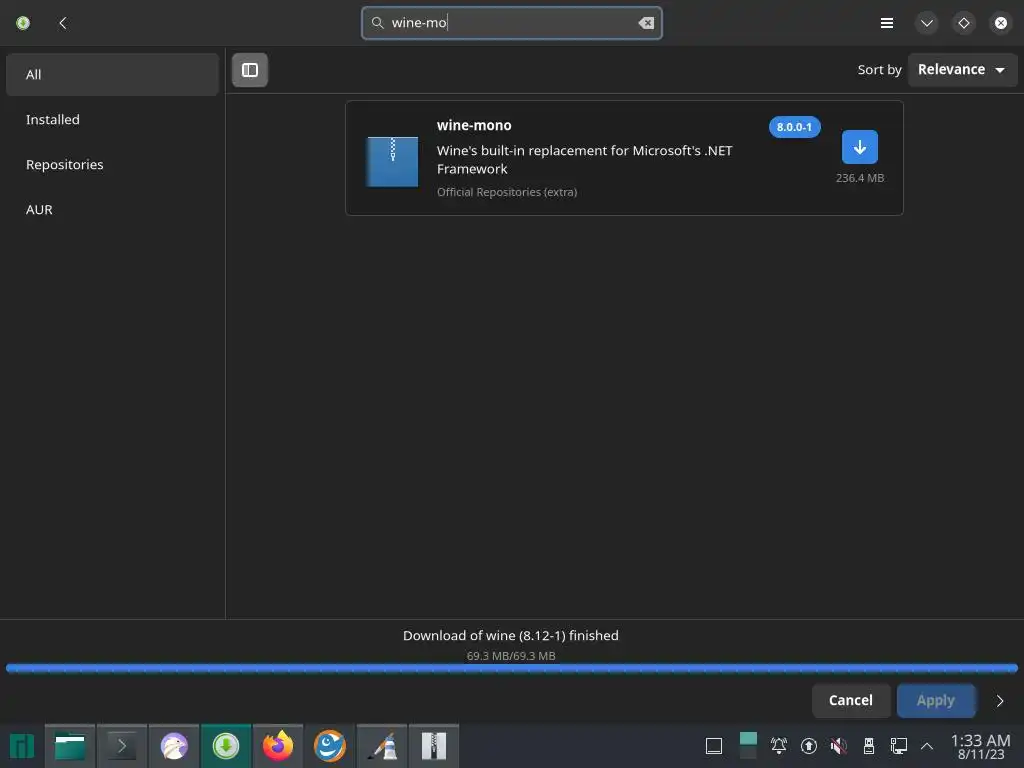This screenshot has width=1024, height=768.
Task: Click the virtual desktop pager
Action: click(x=748, y=746)
